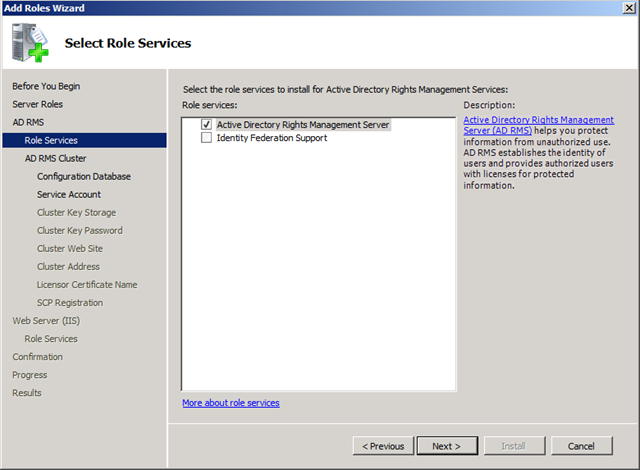The width and height of the screenshot is (640, 470).
Task: Open Before You Begin step
Action: click(x=46, y=86)
